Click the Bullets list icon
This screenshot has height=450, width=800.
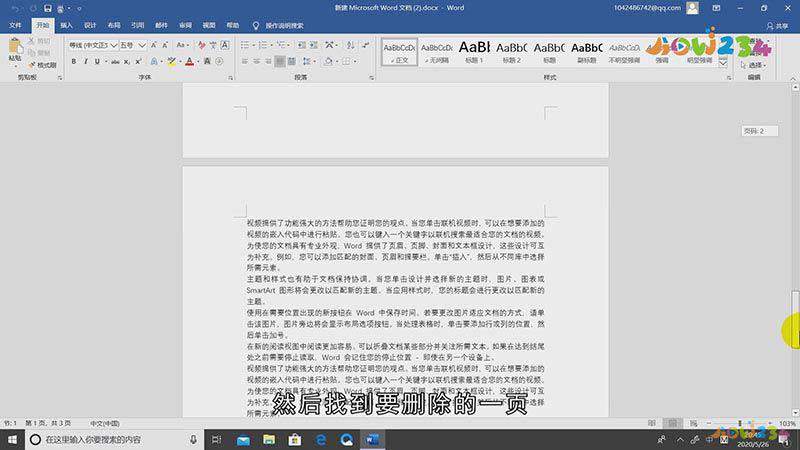pos(245,45)
